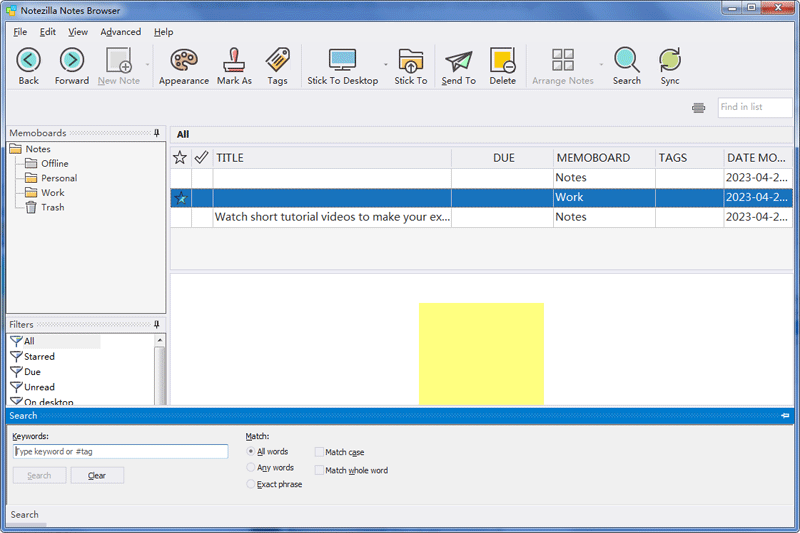Enable the Match whole word checkbox
The image size is (800, 533).
pyautogui.click(x=319, y=470)
